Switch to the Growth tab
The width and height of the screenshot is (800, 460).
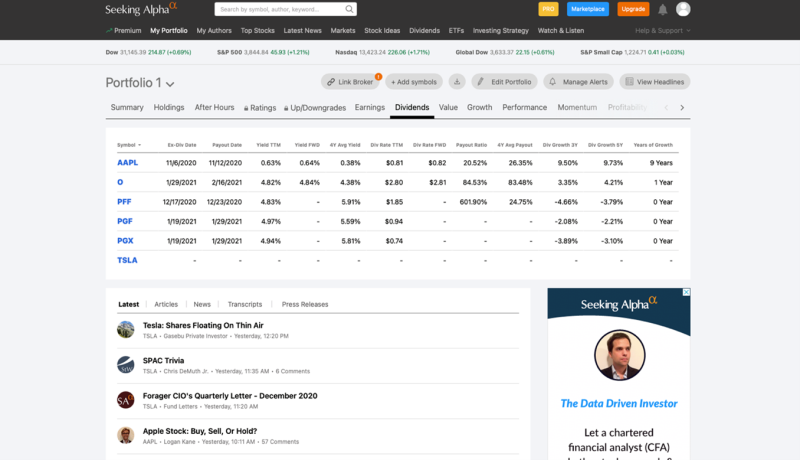480,108
